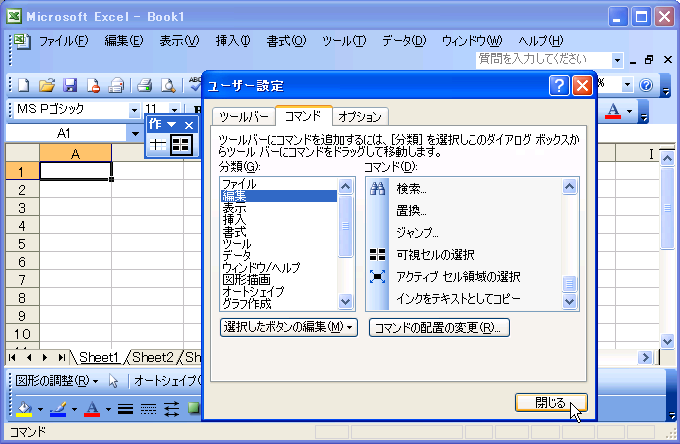This screenshot has height=444, width=680.
Task: Click the Open folder icon in toolbar
Action: (47, 85)
